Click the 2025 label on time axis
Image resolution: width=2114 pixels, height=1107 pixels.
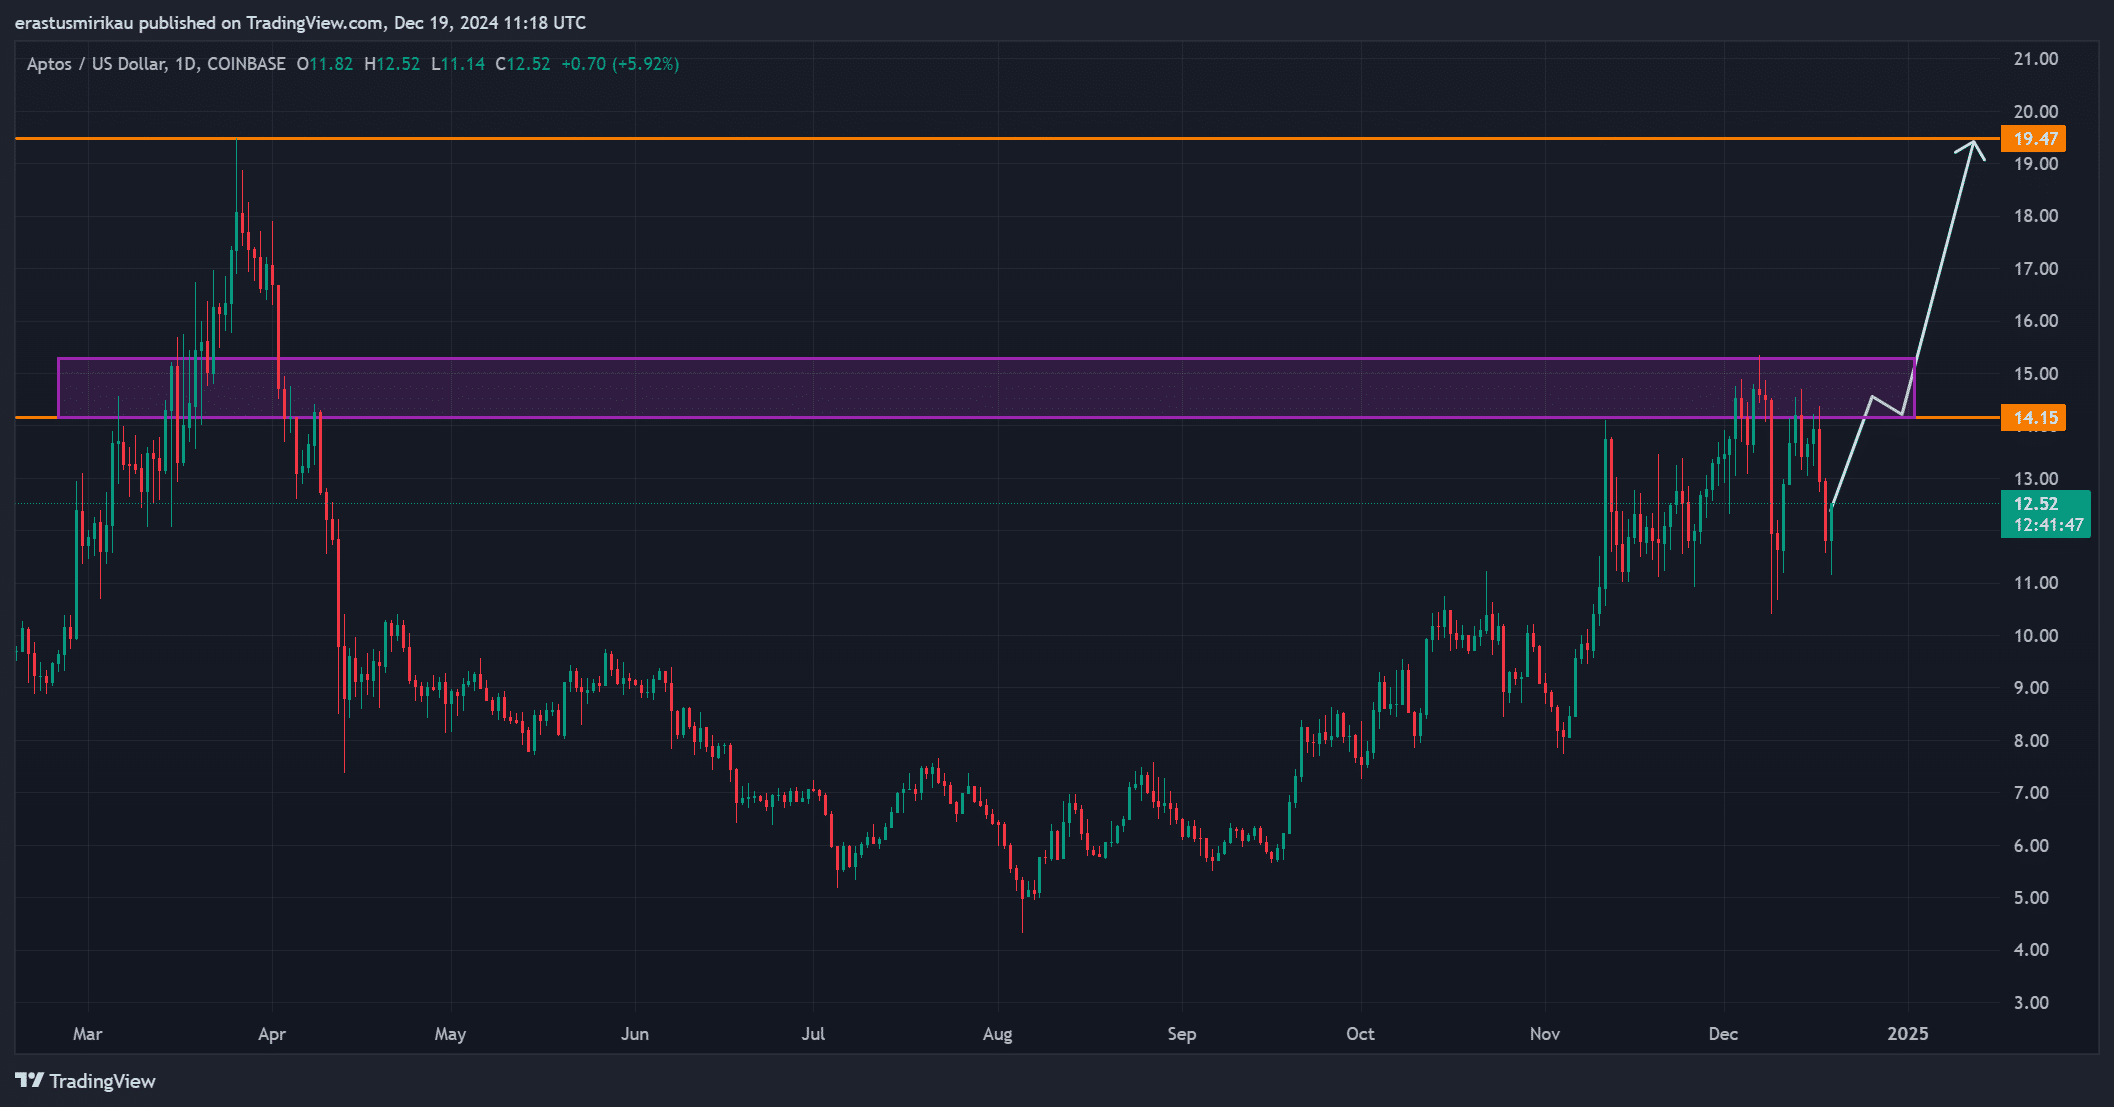1908,1034
